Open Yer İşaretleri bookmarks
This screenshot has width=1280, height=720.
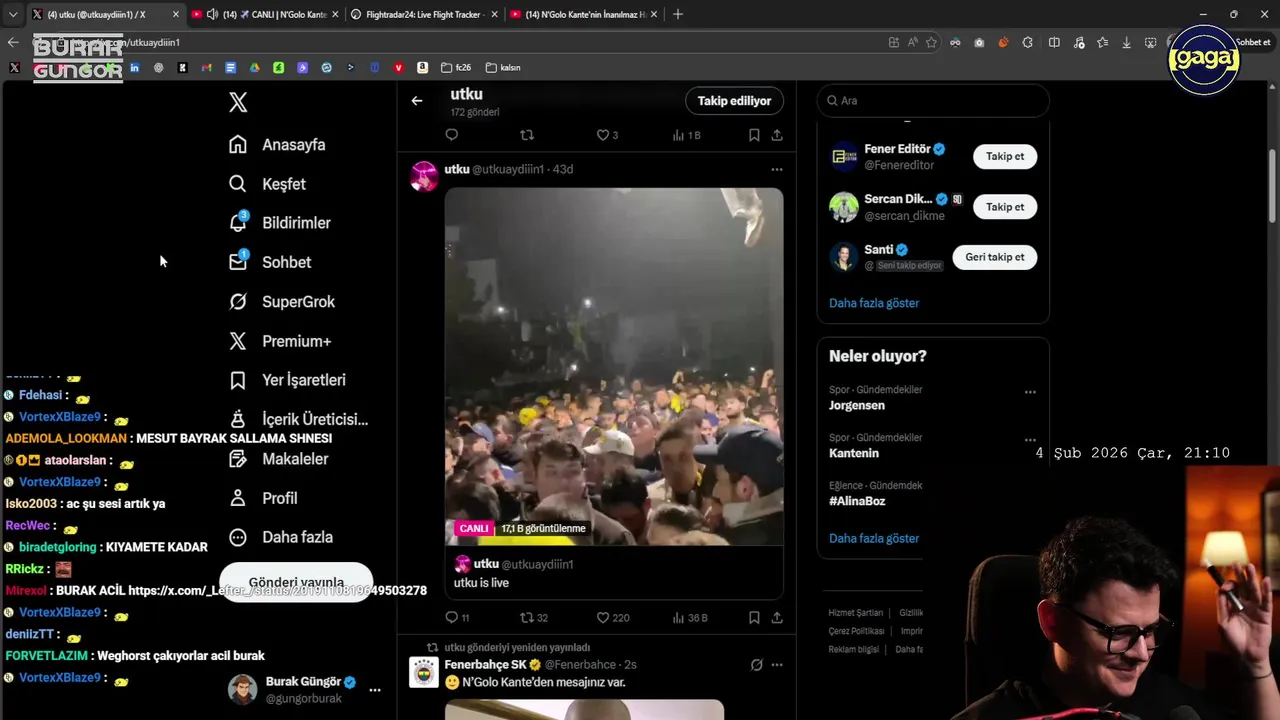pyautogui.click(x=286, y=380)
